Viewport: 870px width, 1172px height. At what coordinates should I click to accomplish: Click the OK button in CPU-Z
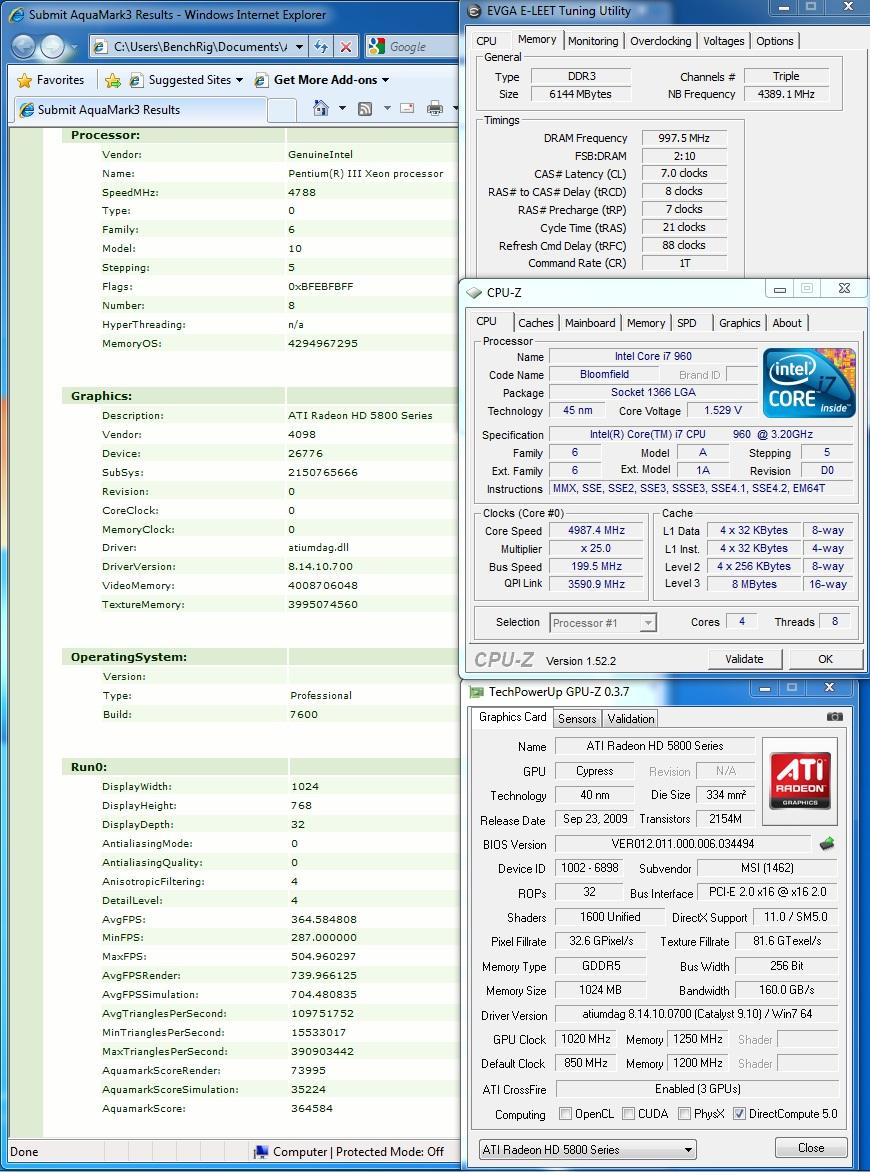point(825,659)
